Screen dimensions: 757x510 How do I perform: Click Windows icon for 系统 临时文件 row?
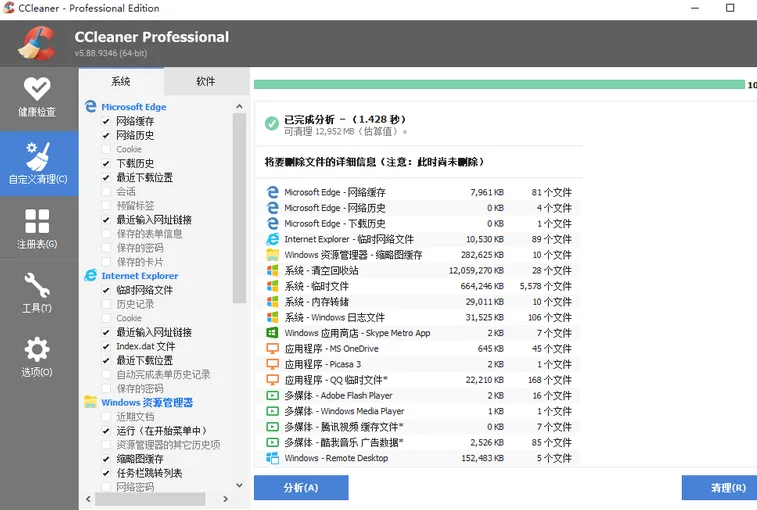pyautogui.click(x=272, y=286)
